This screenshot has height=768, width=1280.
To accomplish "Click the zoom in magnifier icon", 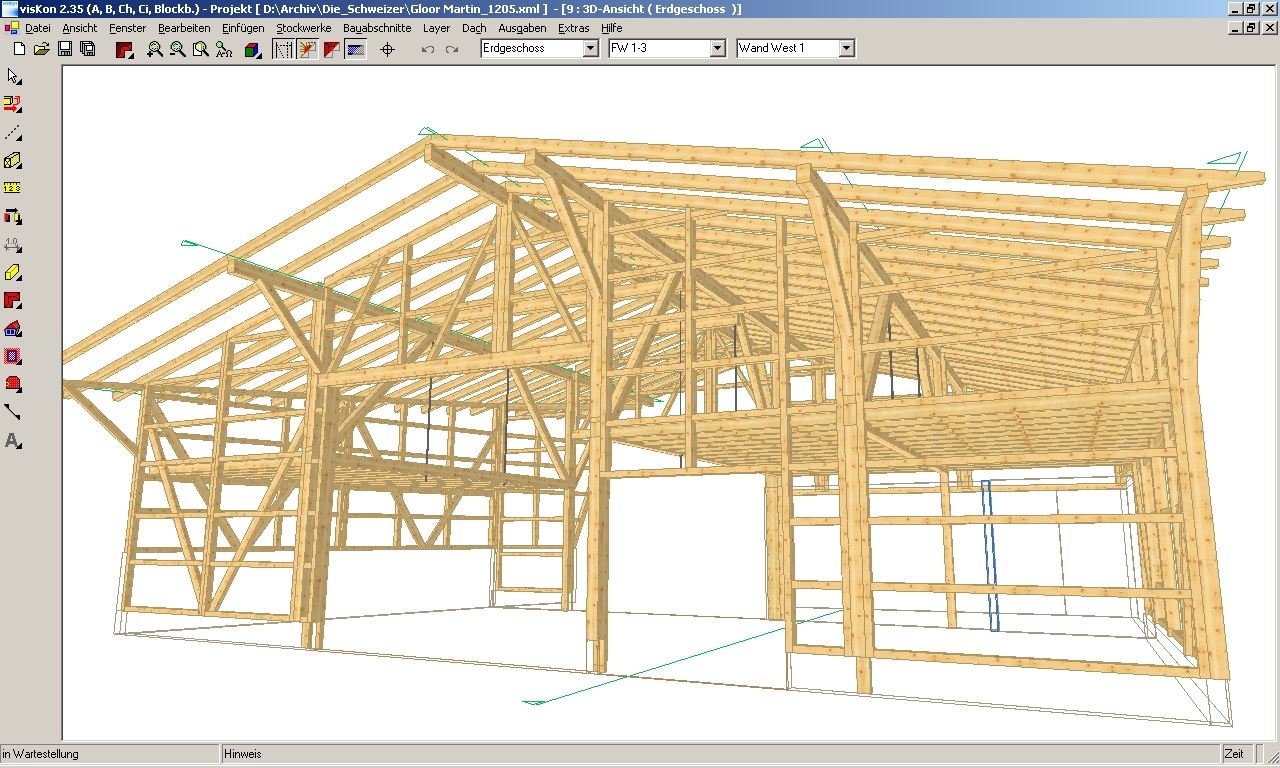I will click(x=155, y=49).
